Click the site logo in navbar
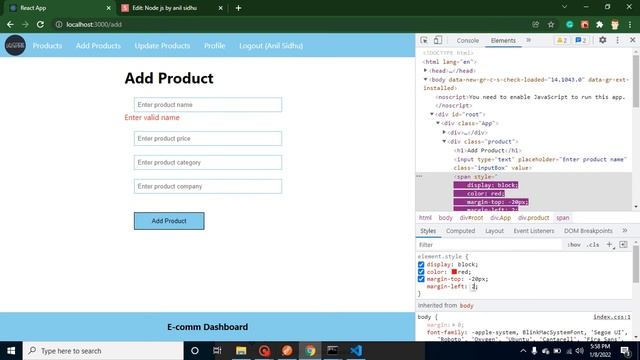The width and height of the screenshot is (640, 360). (x=15, y=45)
